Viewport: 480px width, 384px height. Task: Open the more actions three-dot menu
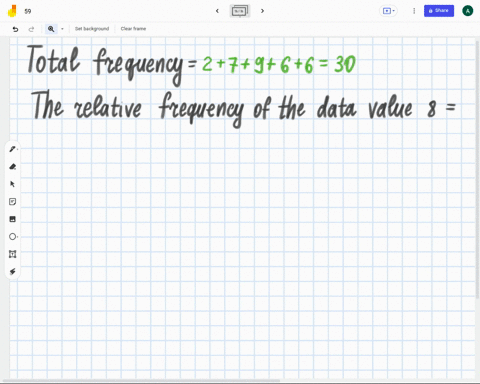click(414, 11)
